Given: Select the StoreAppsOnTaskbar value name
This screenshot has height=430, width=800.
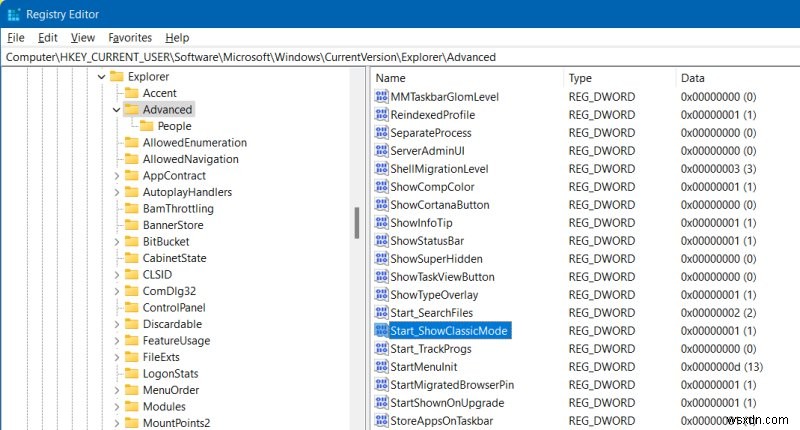Looking at the screenshot, I should 442,421.
